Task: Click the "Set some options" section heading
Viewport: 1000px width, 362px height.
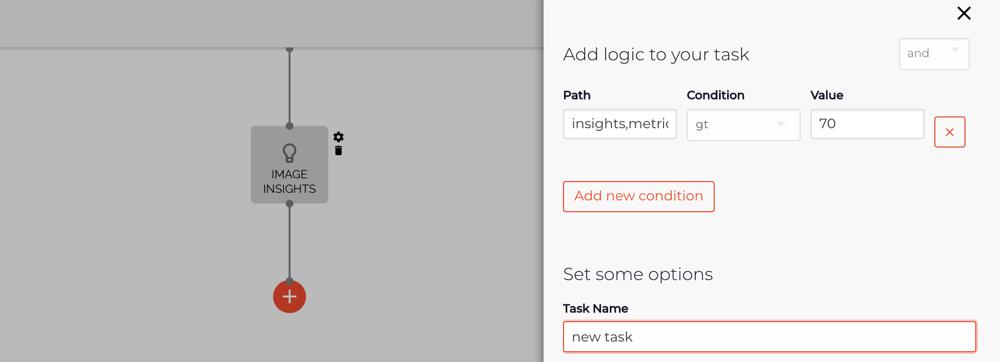Action: [x=638, y=275]
